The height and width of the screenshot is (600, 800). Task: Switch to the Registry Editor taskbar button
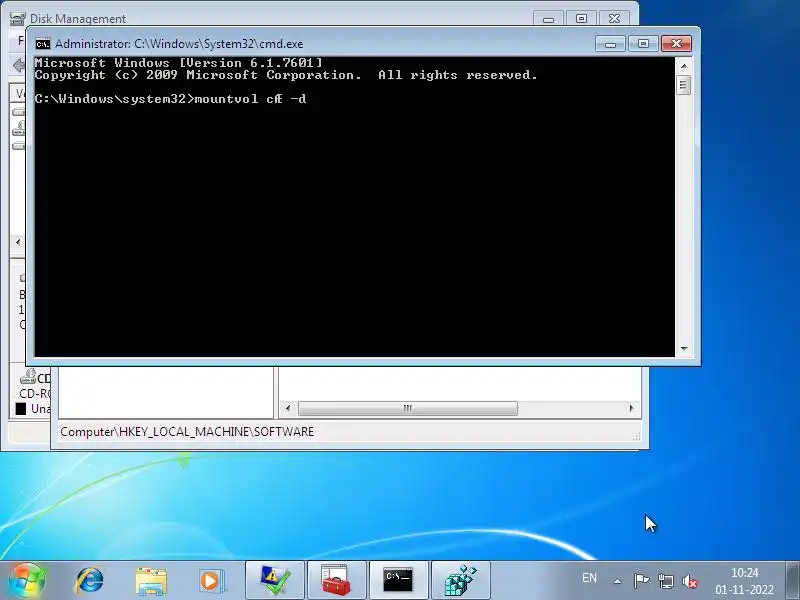pyautogui.click(x=461, y=581)
